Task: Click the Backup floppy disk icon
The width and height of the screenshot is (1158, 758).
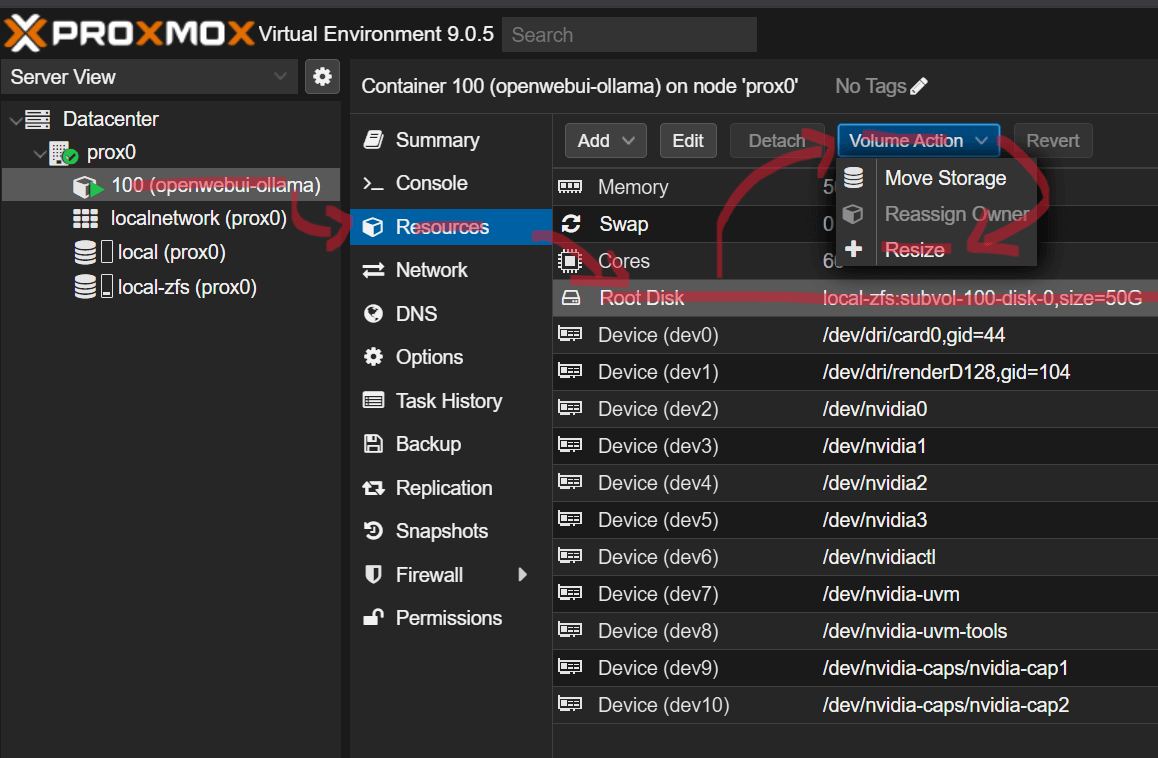Action: 373,444
